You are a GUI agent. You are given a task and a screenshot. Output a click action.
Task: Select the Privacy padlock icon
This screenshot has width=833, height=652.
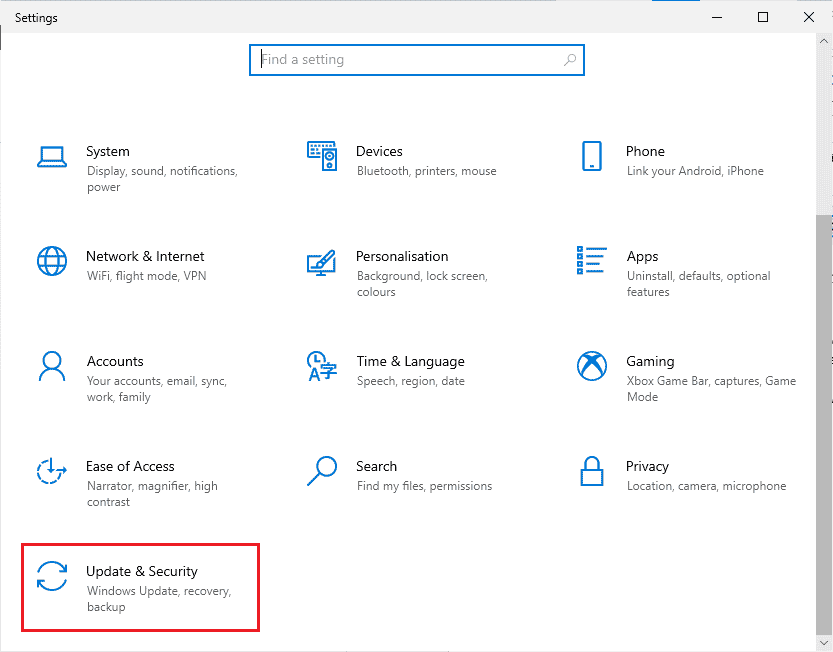click(x=592, y=471)
